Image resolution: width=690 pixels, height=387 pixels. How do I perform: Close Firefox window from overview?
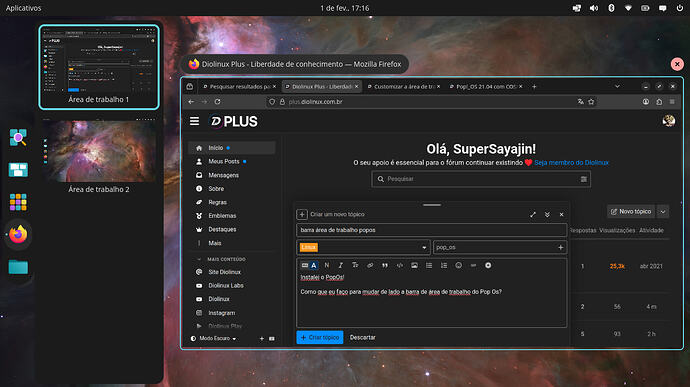(677, 64)
